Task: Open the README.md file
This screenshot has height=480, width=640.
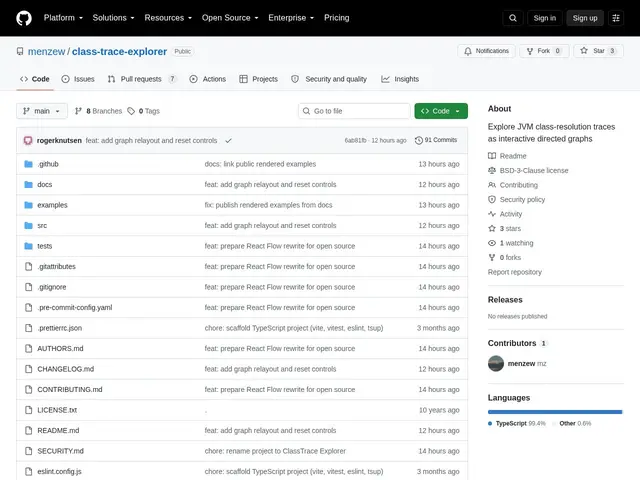Action: [x=58, y=430]
